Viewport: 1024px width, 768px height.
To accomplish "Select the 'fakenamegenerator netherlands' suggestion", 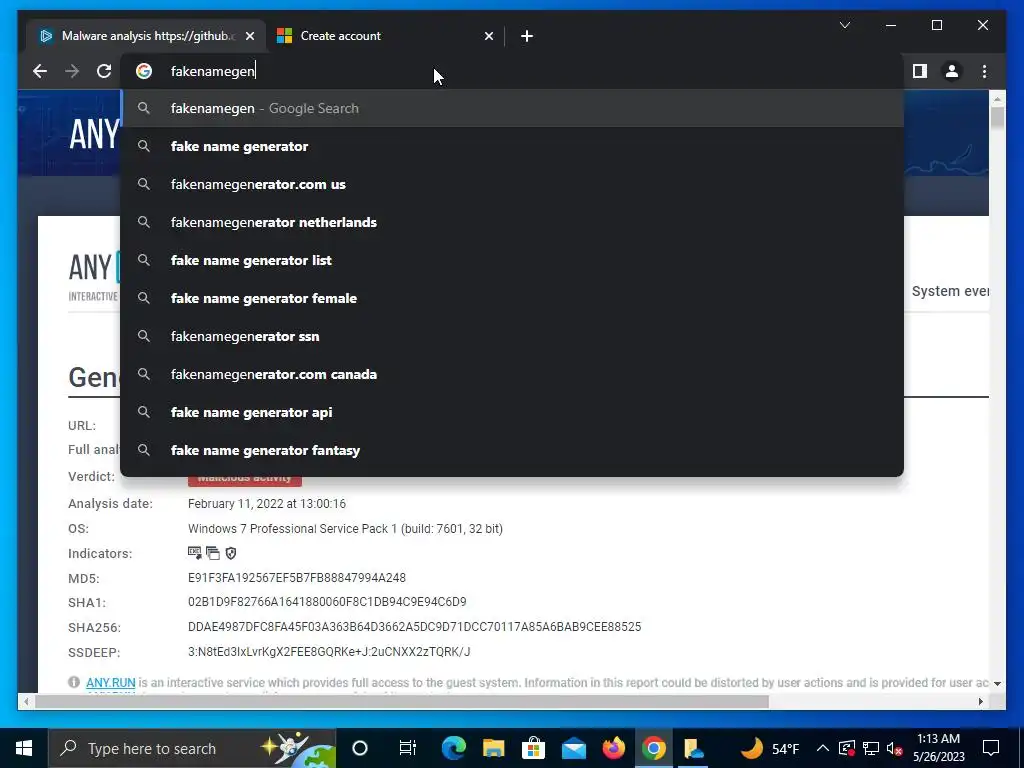I will click(512, 222).
